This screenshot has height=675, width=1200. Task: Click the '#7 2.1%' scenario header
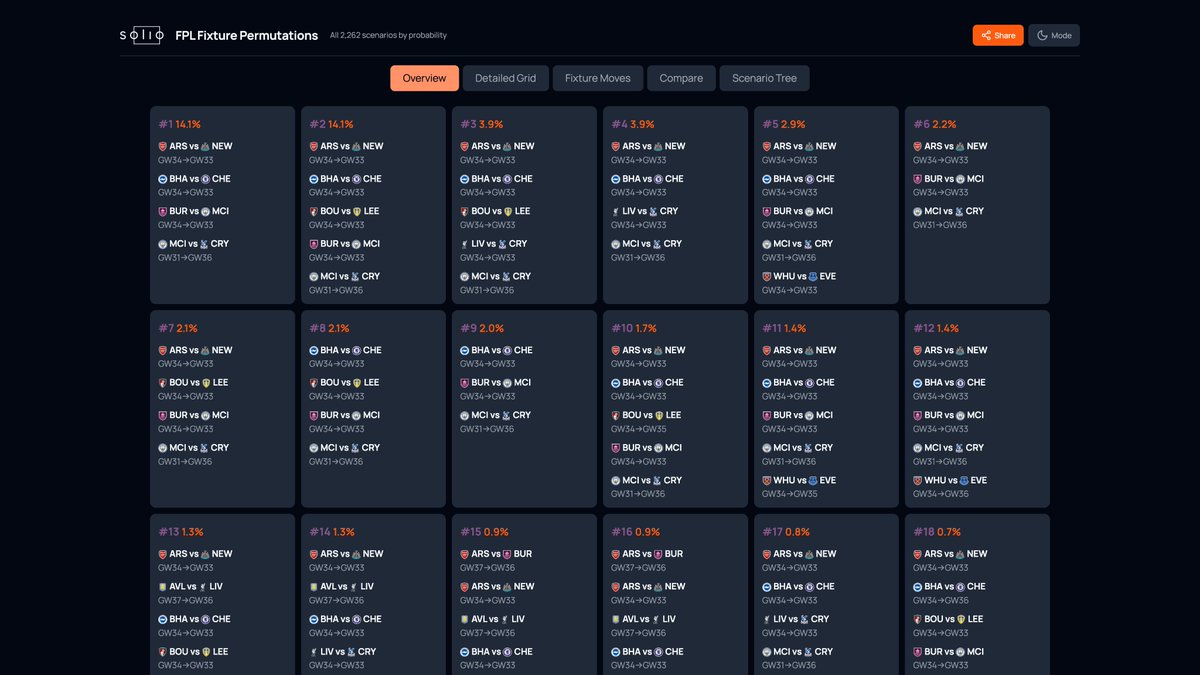179,328
